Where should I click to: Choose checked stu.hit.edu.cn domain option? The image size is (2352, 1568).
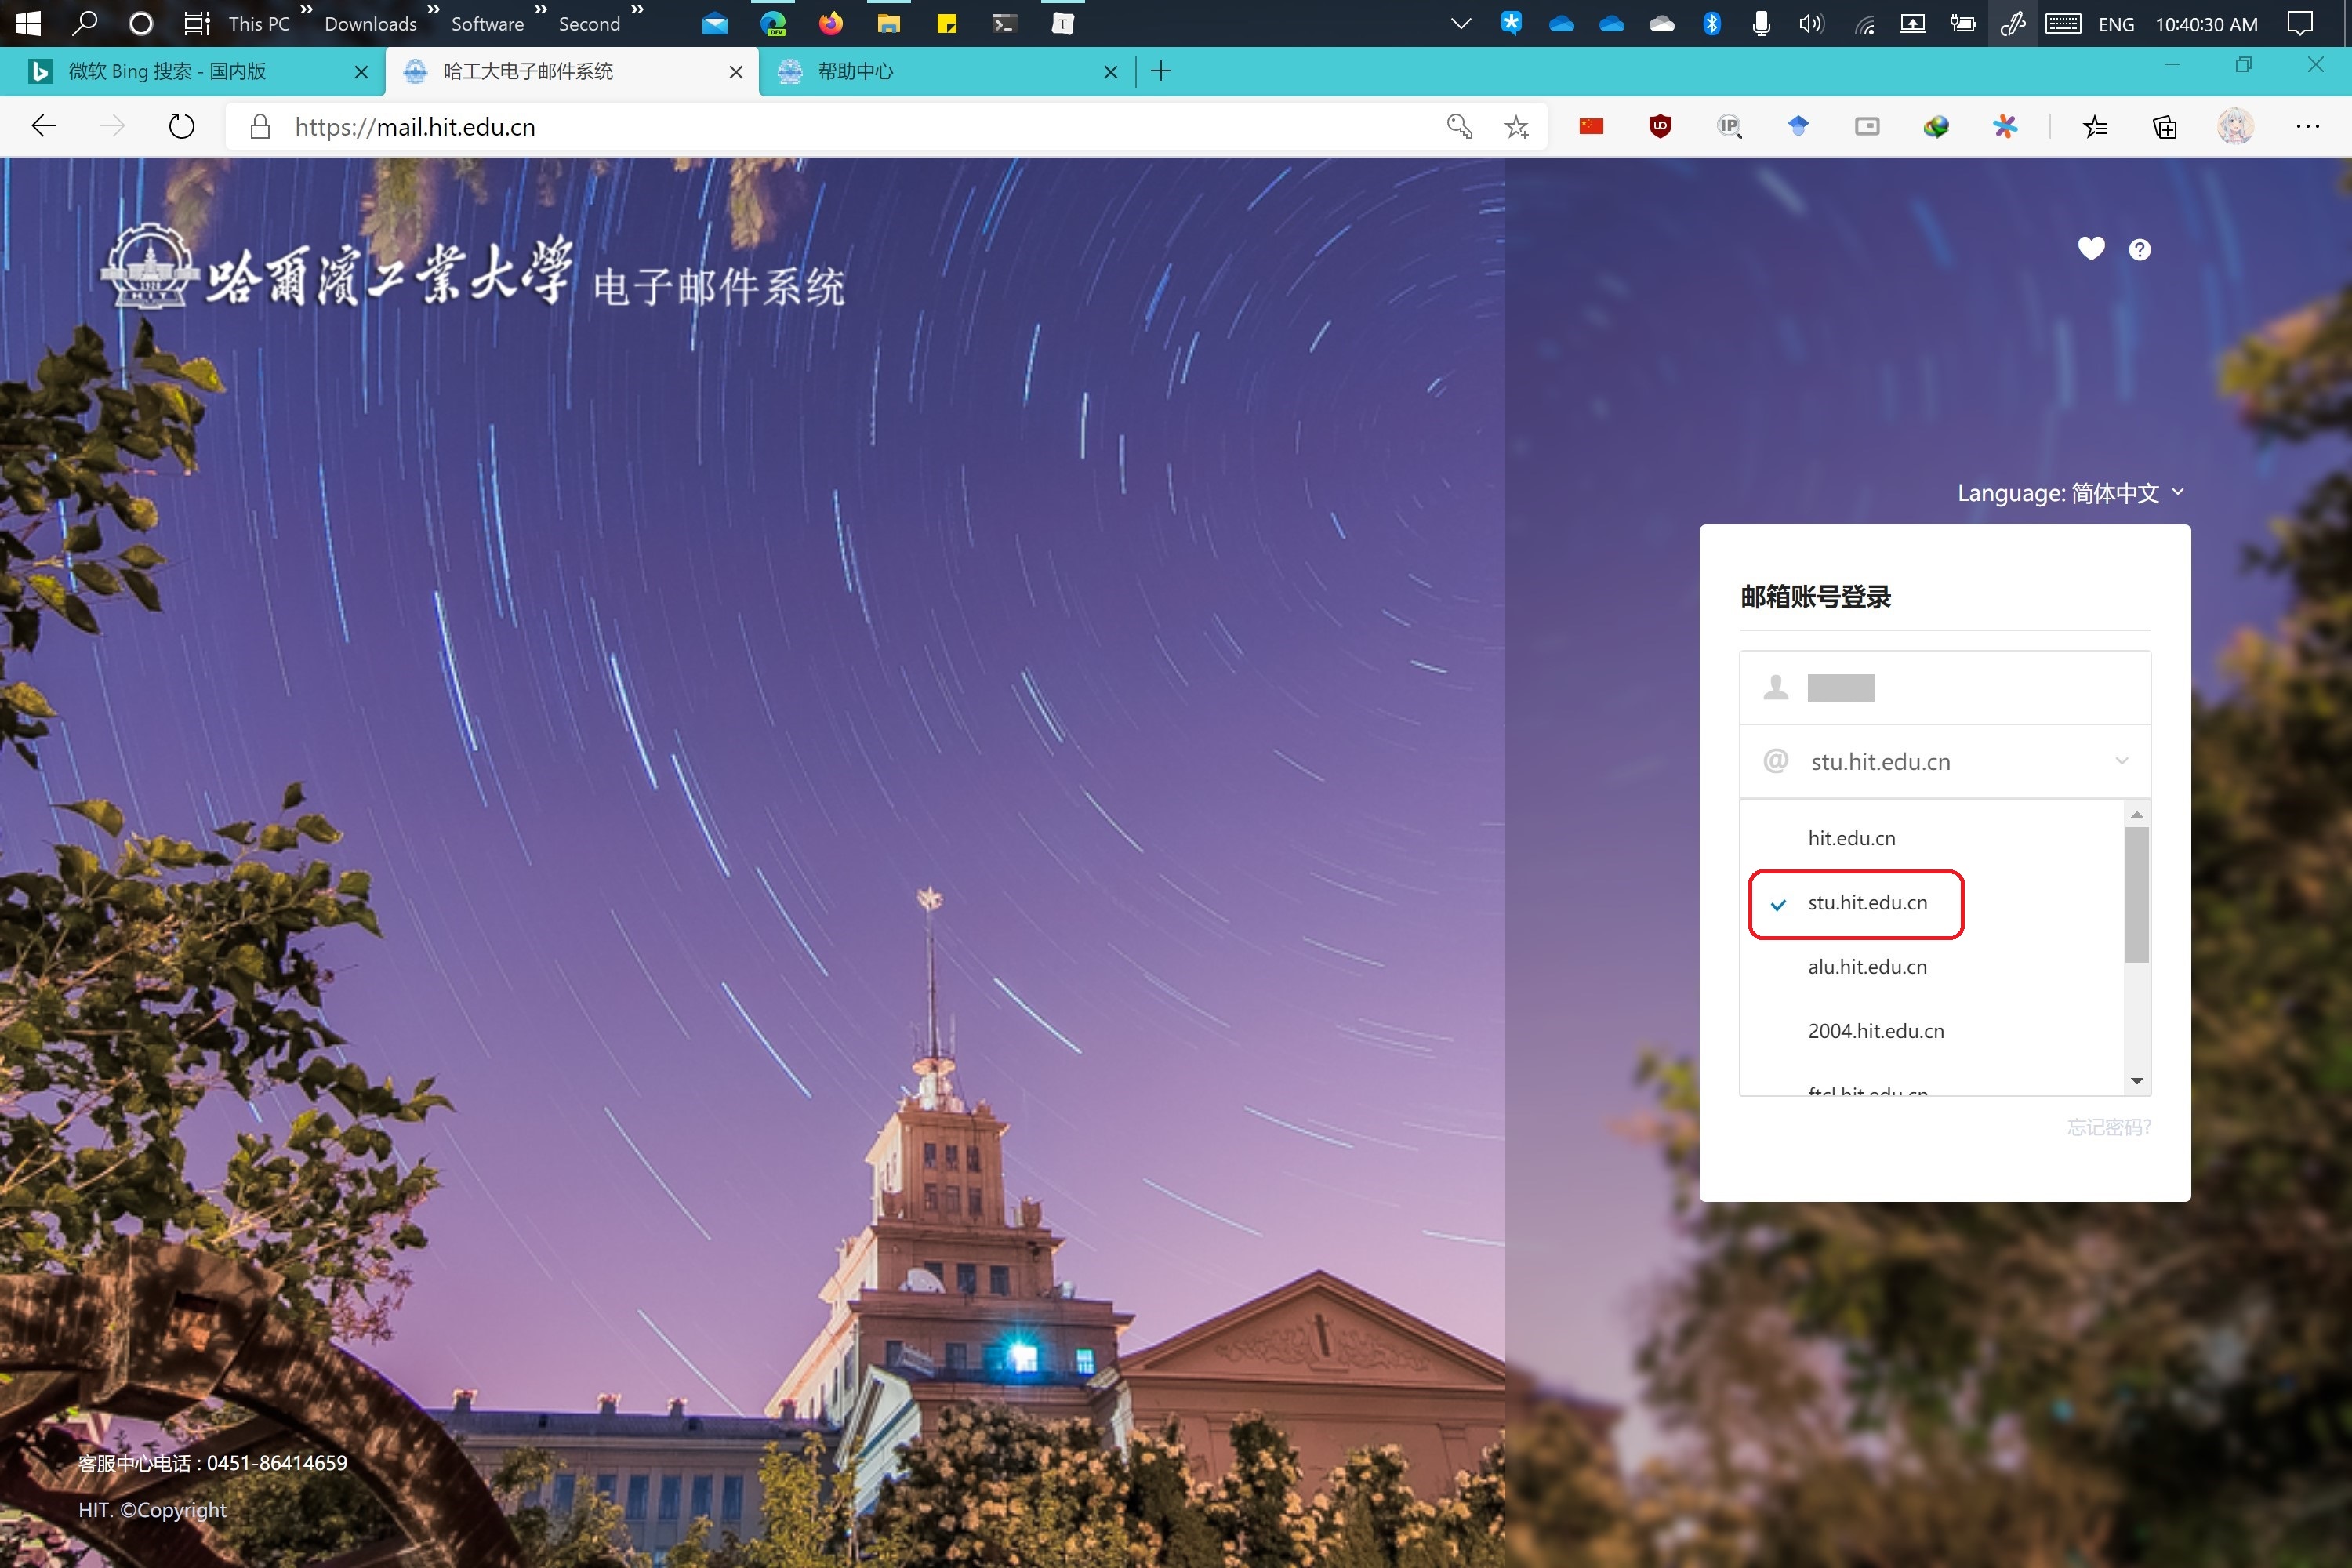tap(1932, 903)
